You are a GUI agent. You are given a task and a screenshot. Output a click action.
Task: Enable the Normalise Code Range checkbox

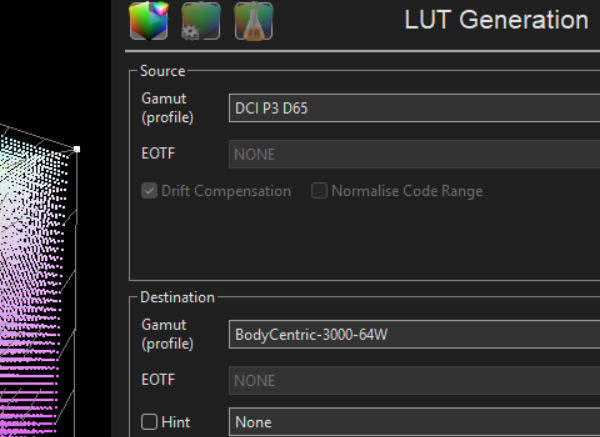pyautogui.click(x=319, y=191)
